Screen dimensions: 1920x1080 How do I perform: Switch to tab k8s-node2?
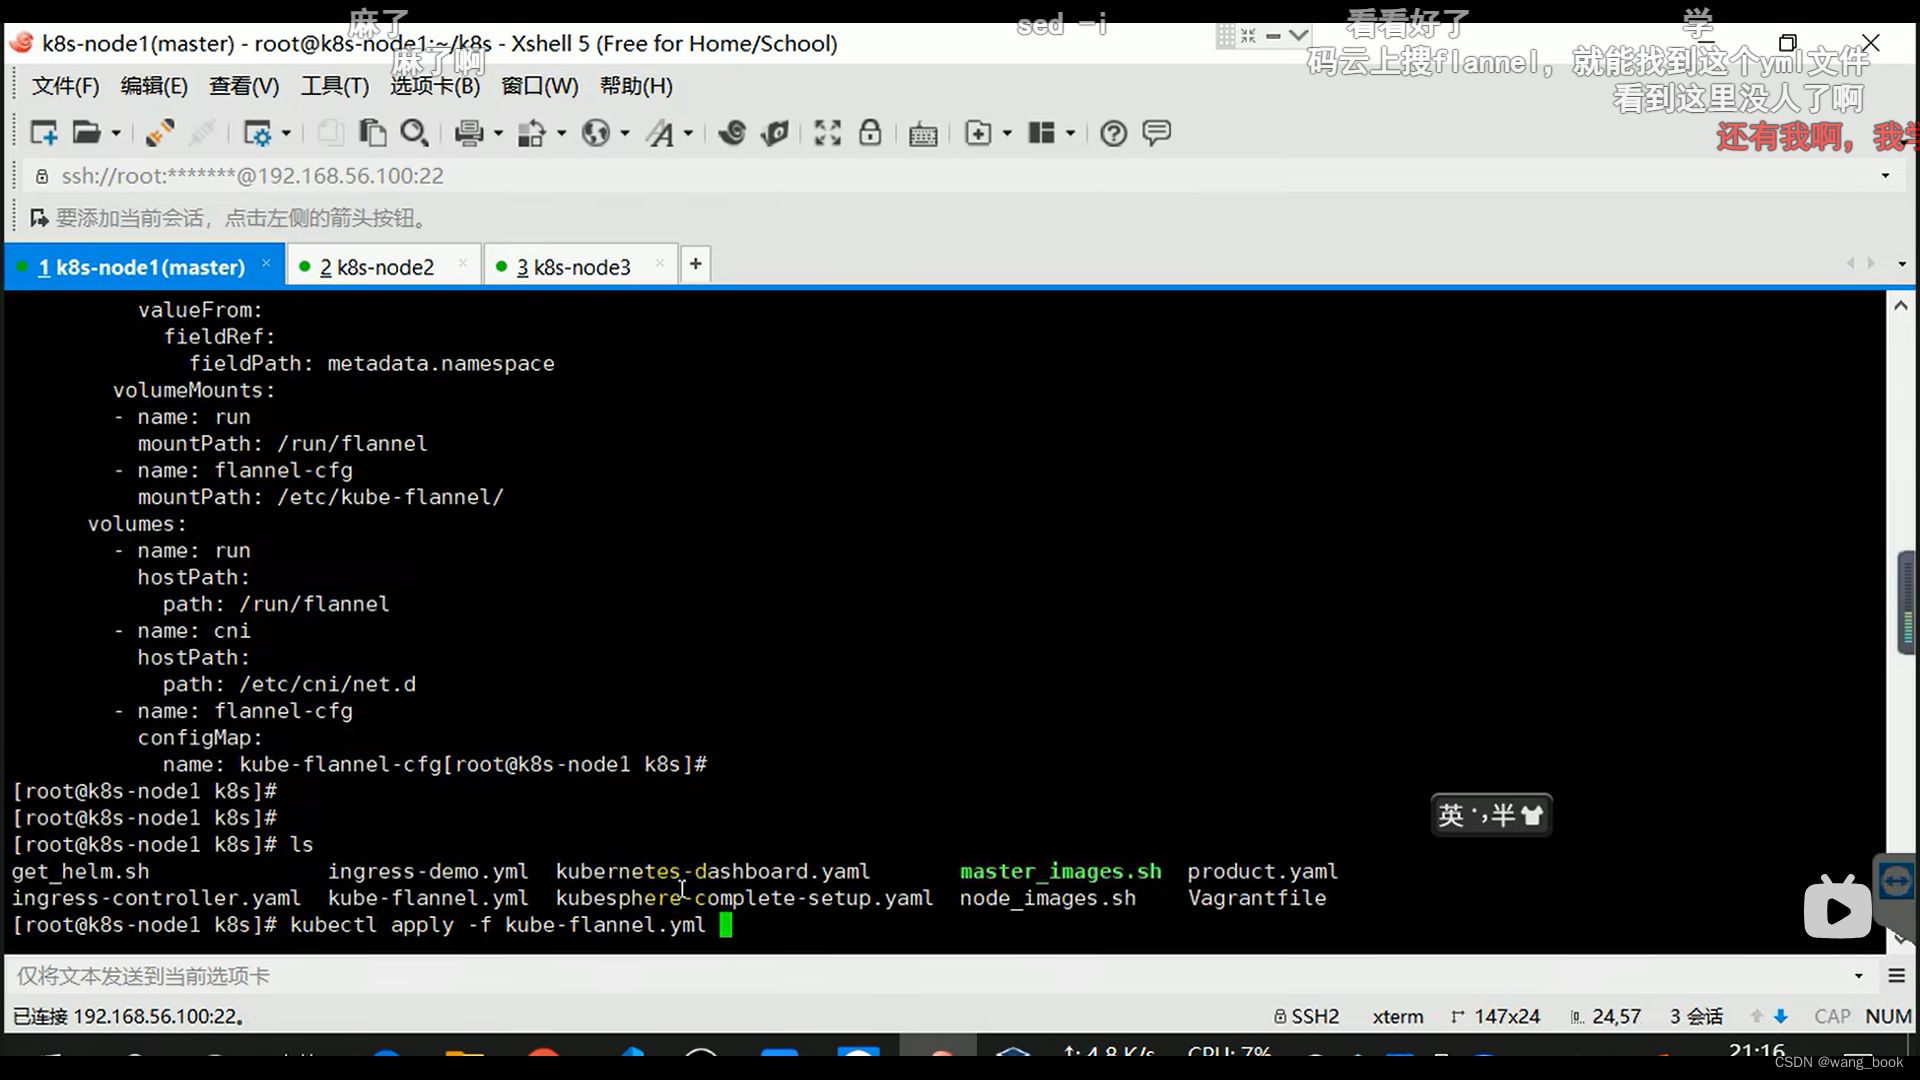pyautogui.click(x=376, y=265)
